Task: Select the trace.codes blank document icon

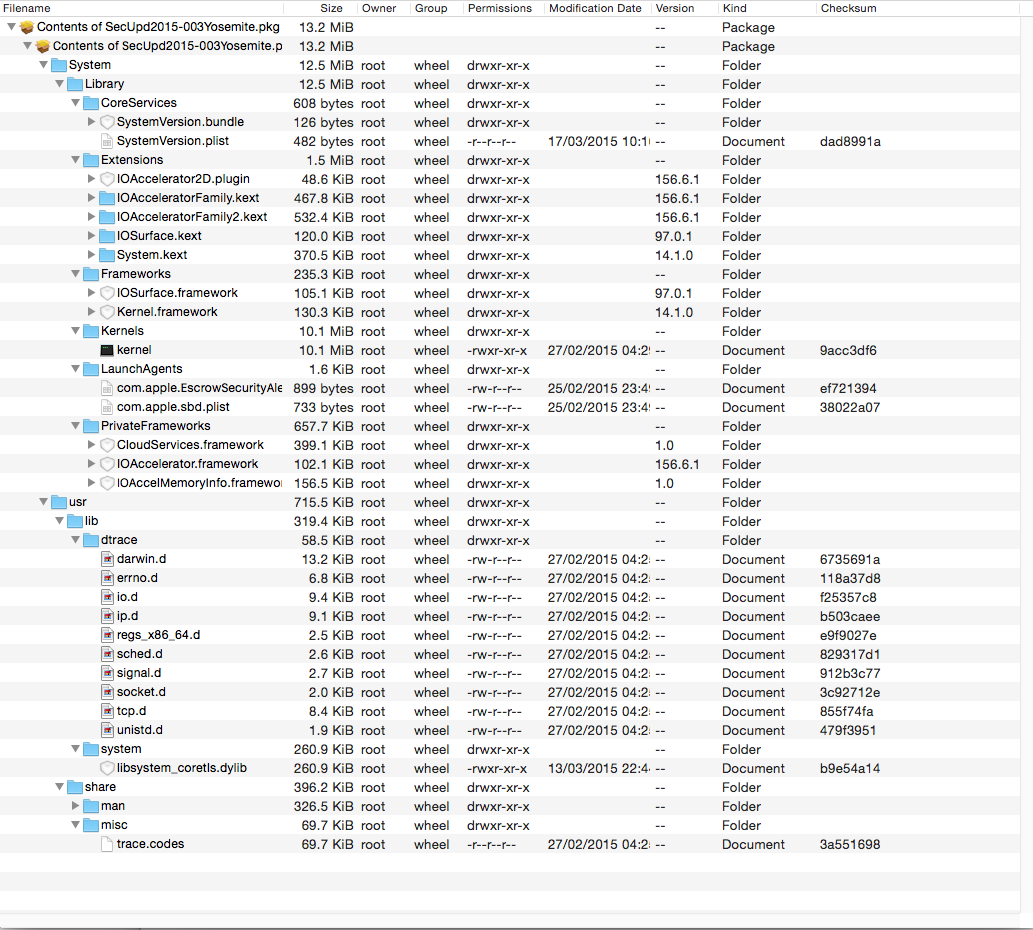Action: (107, 844)
